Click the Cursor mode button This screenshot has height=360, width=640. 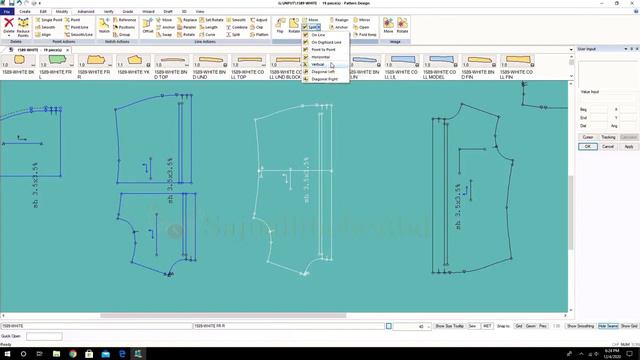(588, 137)
